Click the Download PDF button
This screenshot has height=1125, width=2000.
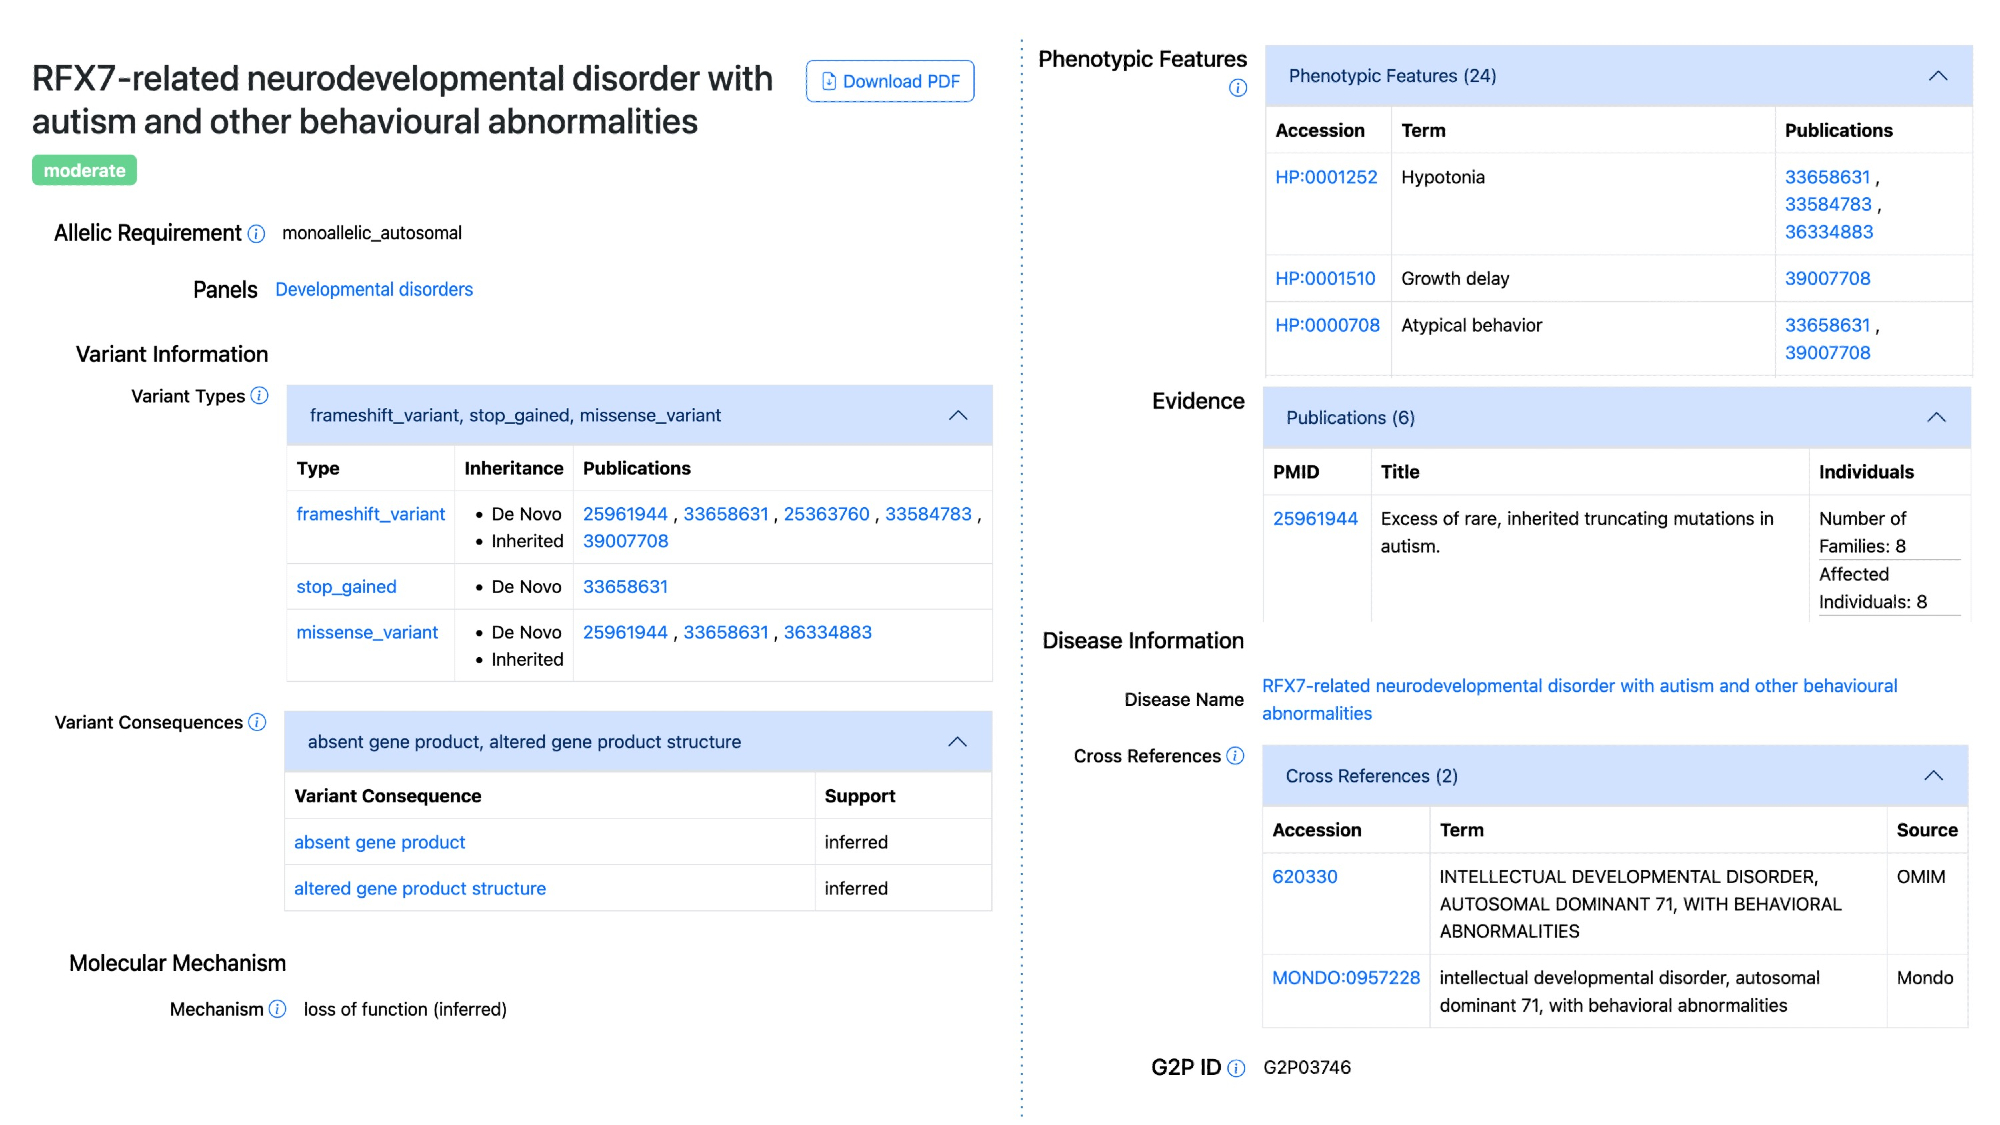[x=890, y=81]
